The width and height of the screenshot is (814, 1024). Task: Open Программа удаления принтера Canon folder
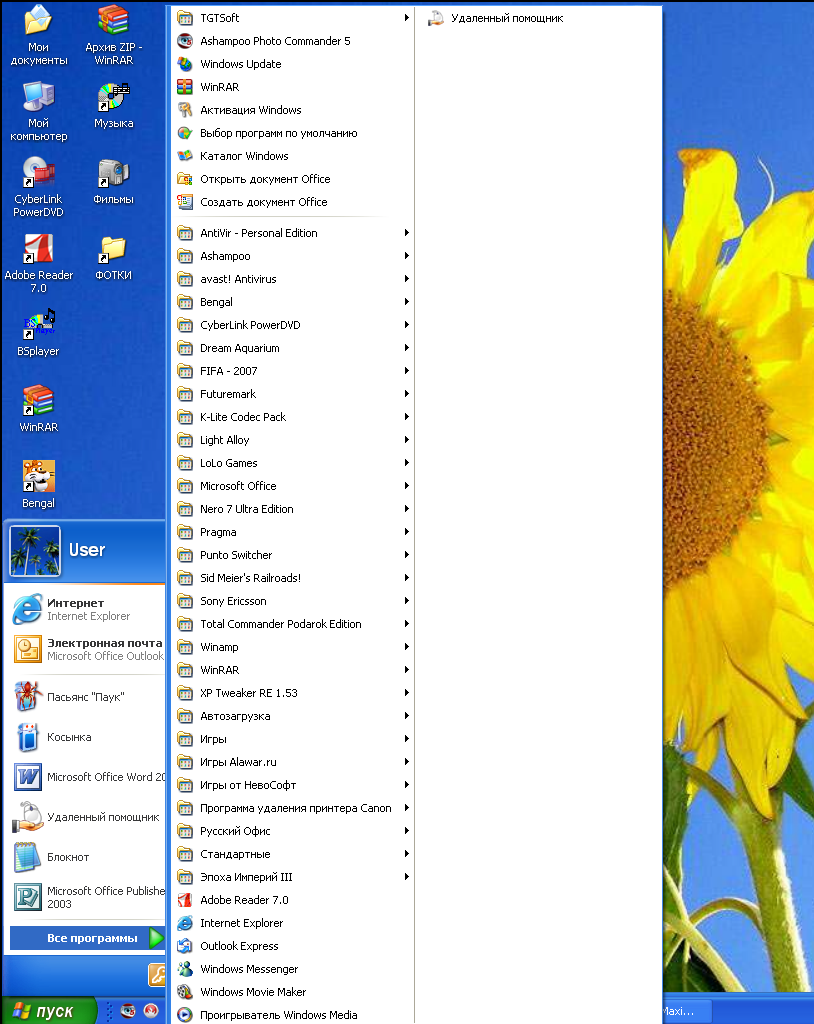pos(293,808)
